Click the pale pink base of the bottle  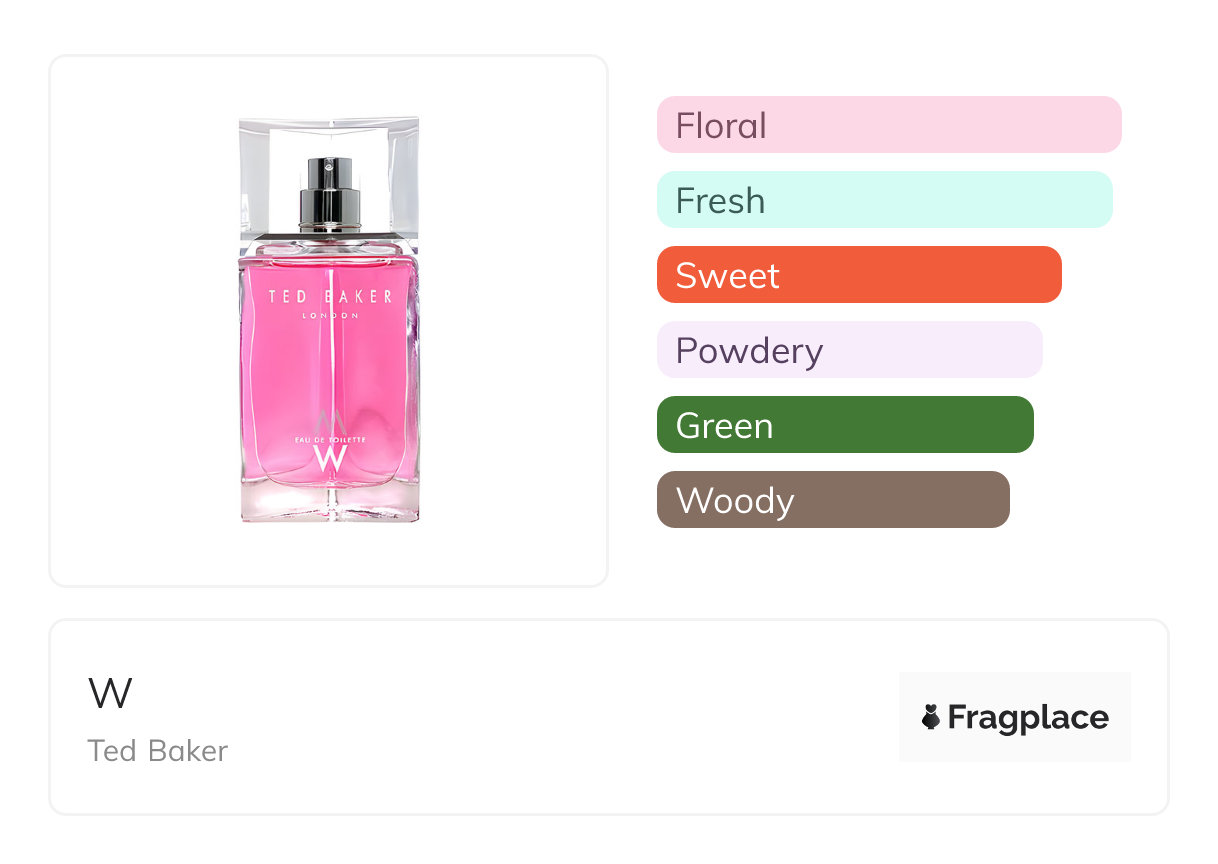coord(330,505)
